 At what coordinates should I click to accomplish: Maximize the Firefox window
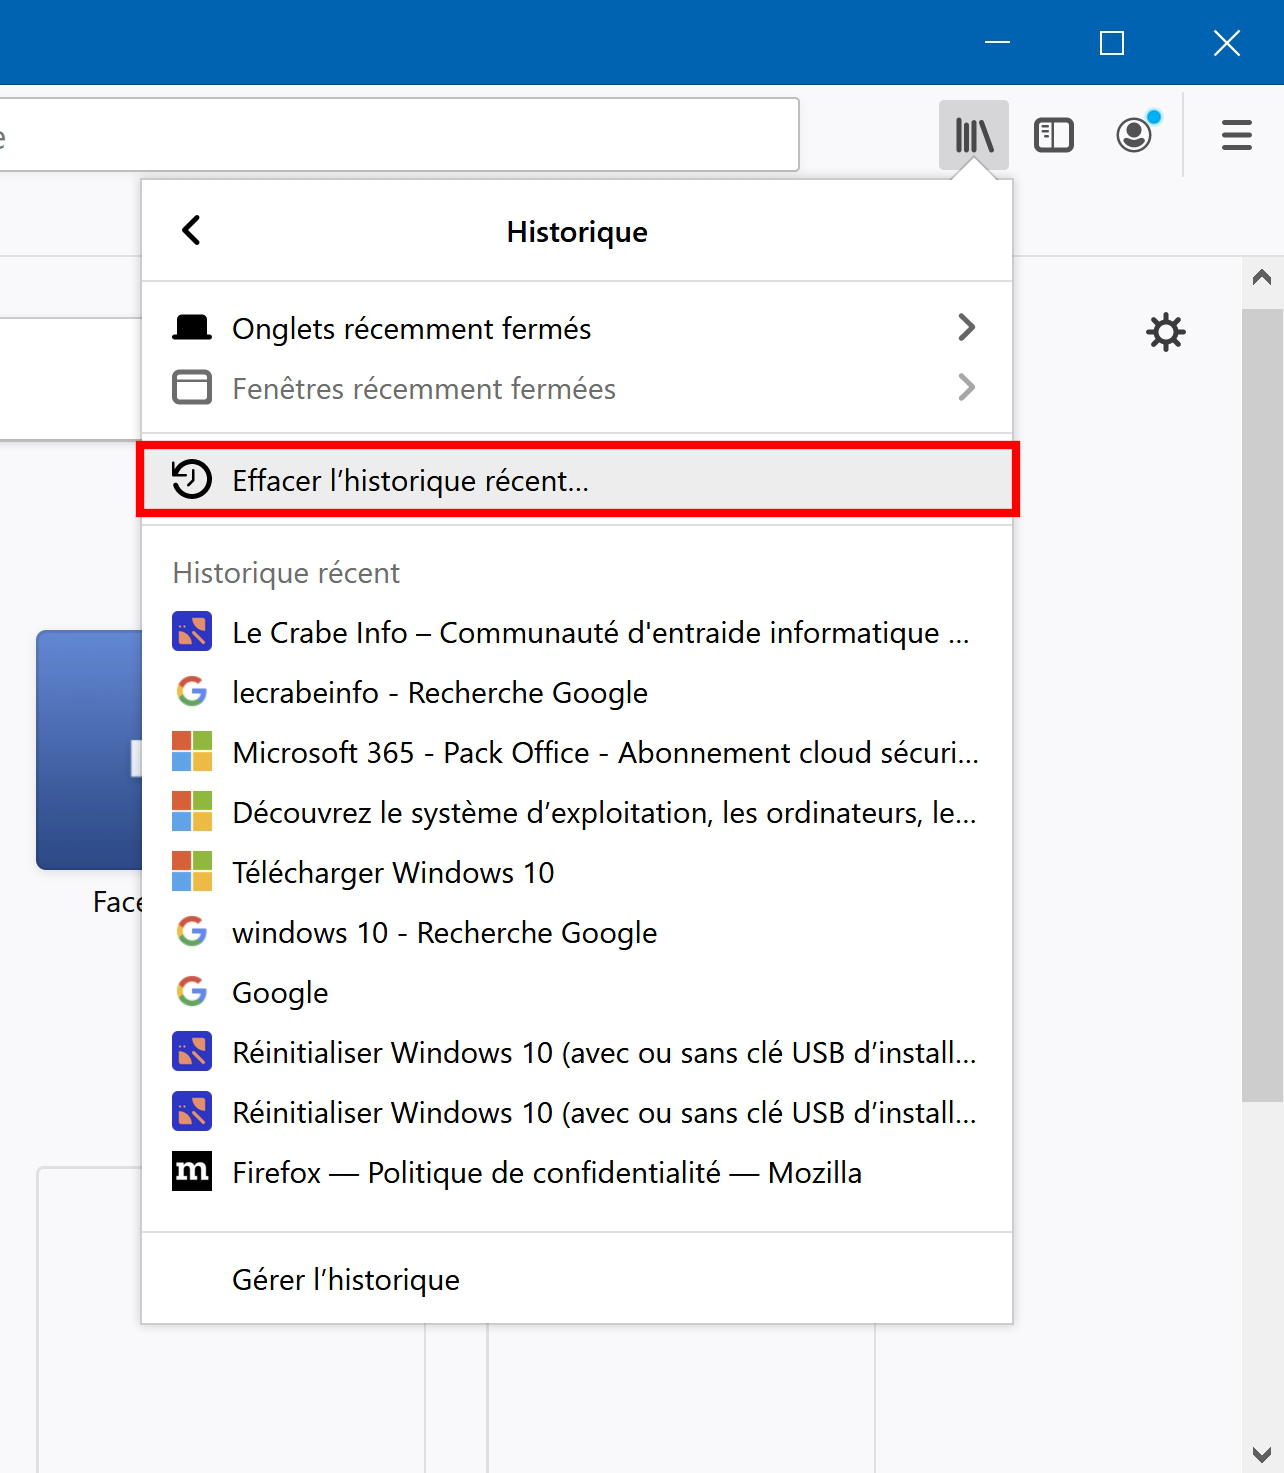pos(1112,42)
